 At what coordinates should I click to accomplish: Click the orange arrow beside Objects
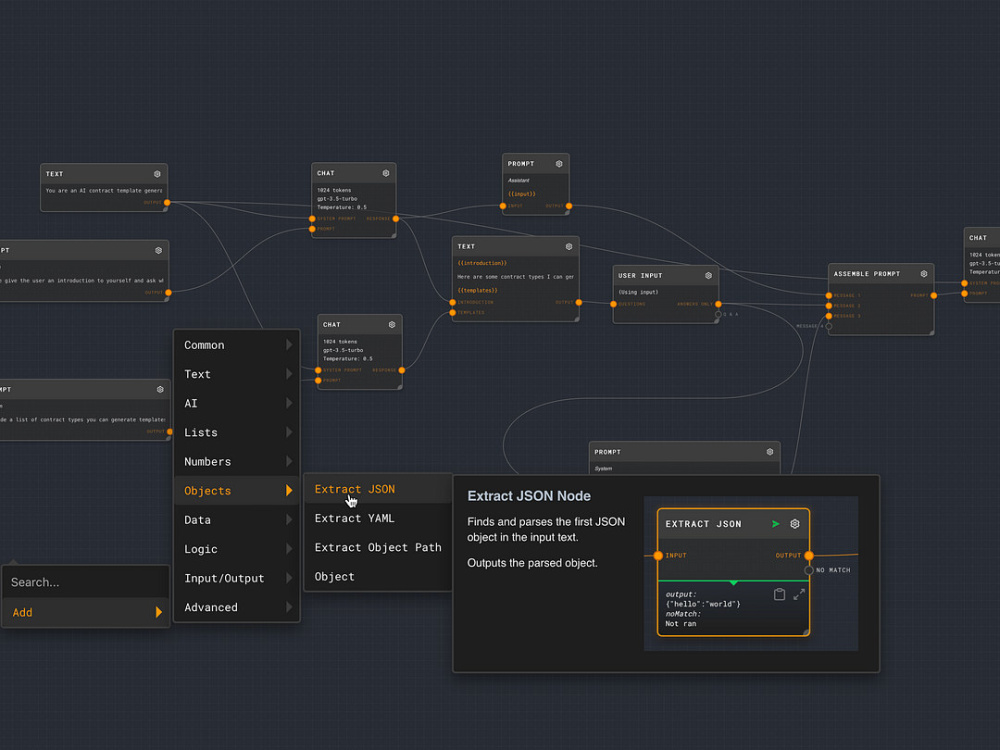pyautogui.click(x=289, y=490)
